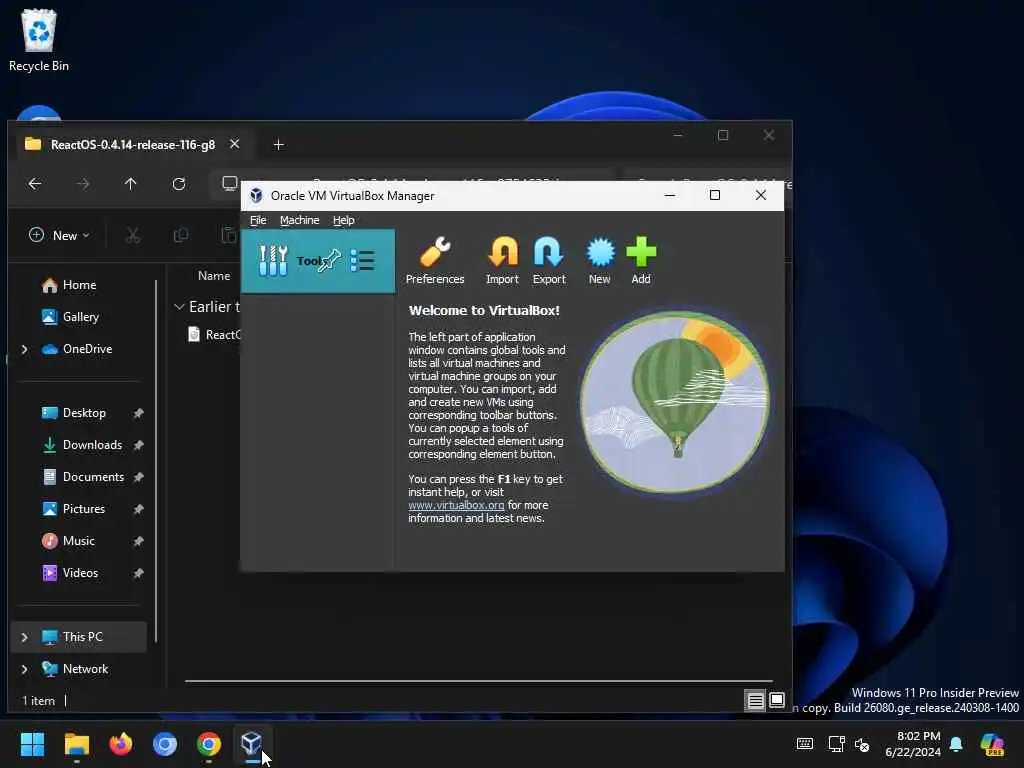Expand the Network tree node
The height and width of the screenshot is (768, 1024).
25,669
